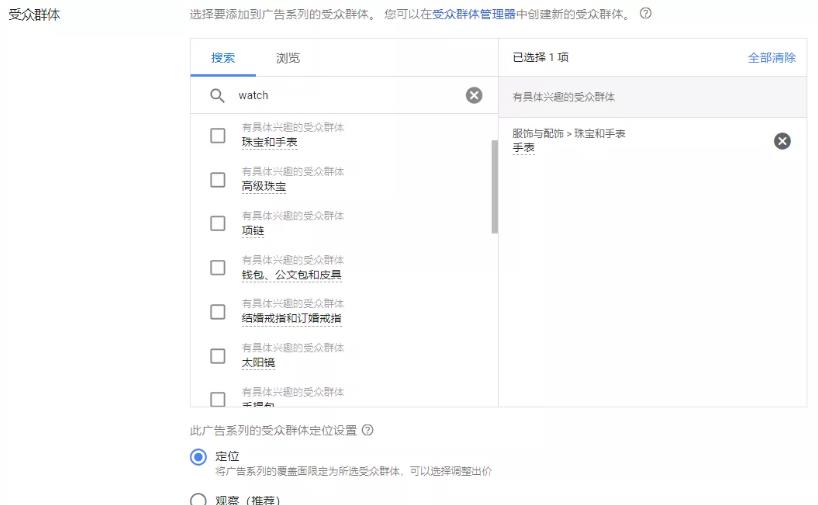Select the 太阳镜 audience checkbox
This screenshot has height=505, width=818.
click(x=218, y=356)
